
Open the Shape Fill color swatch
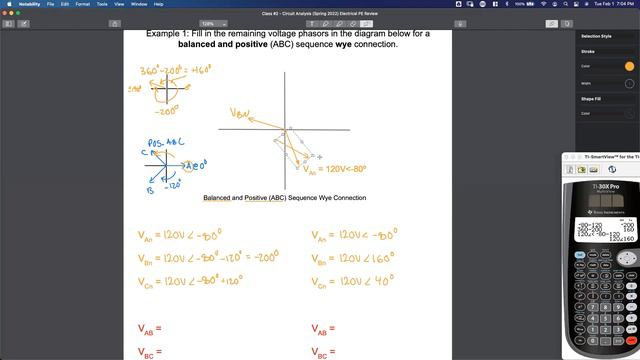(x=629, y=114)
